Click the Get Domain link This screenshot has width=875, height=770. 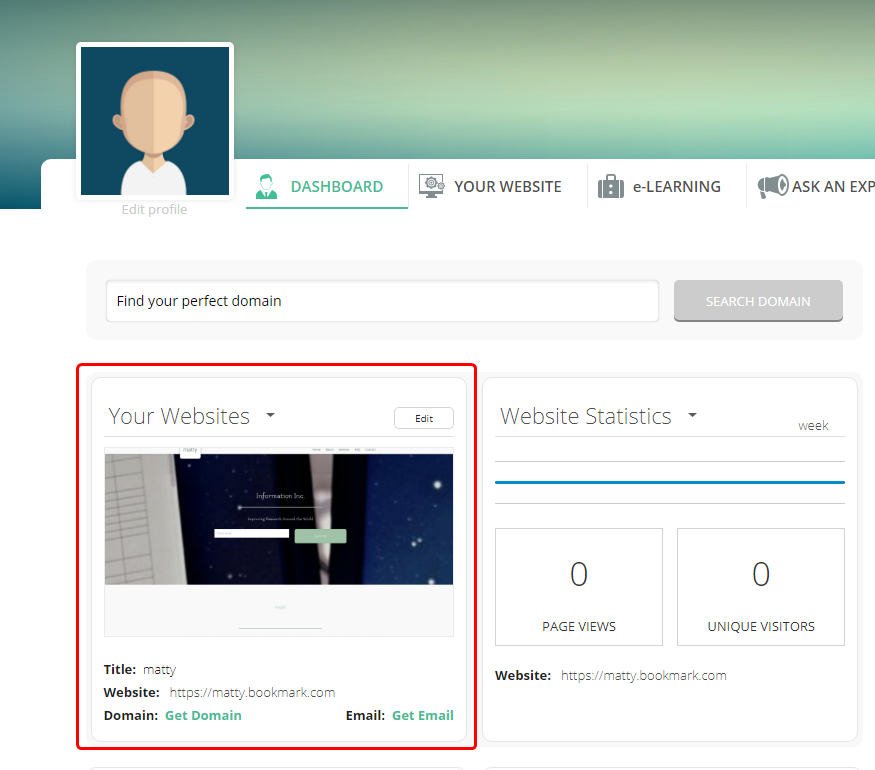[203, 716]
